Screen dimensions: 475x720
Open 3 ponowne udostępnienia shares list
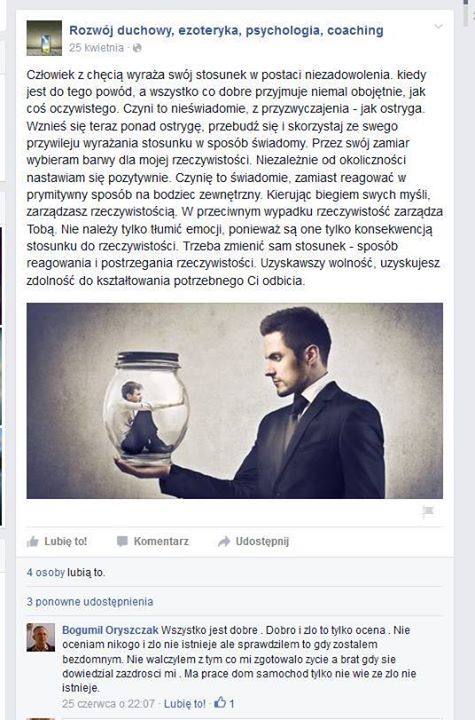tap(90, 602)
